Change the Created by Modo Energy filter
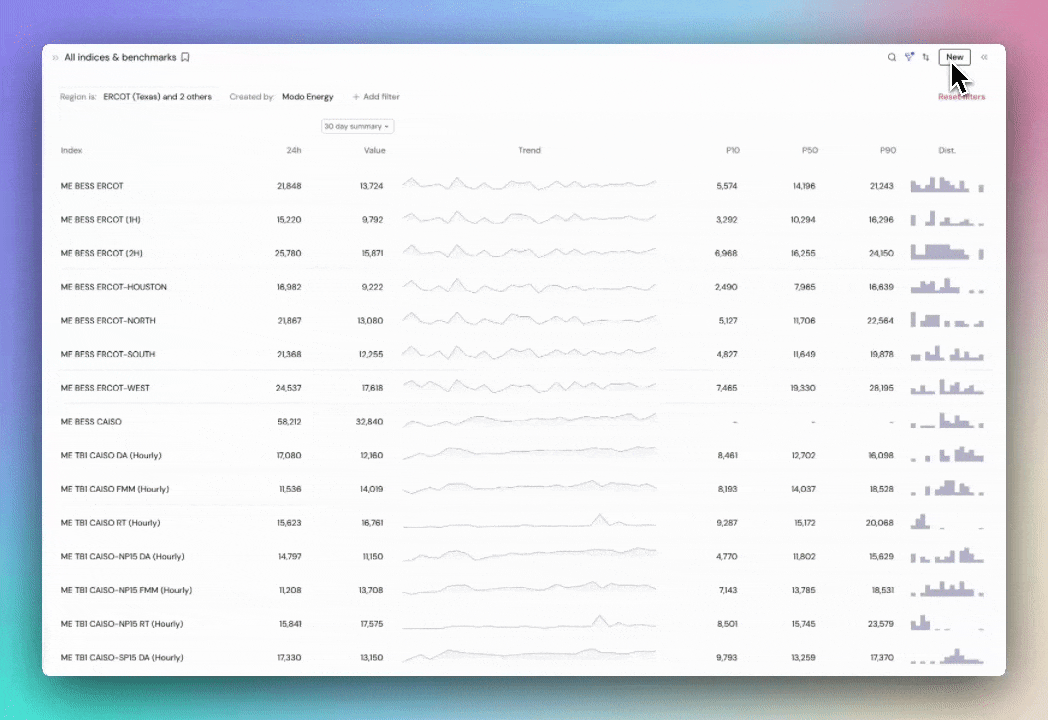 (x=307, y=97)
